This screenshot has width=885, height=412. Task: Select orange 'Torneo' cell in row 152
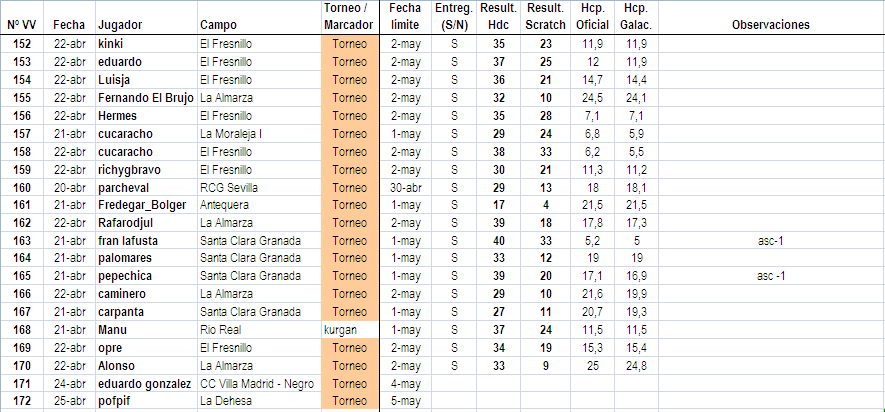[x=349, y=44]
